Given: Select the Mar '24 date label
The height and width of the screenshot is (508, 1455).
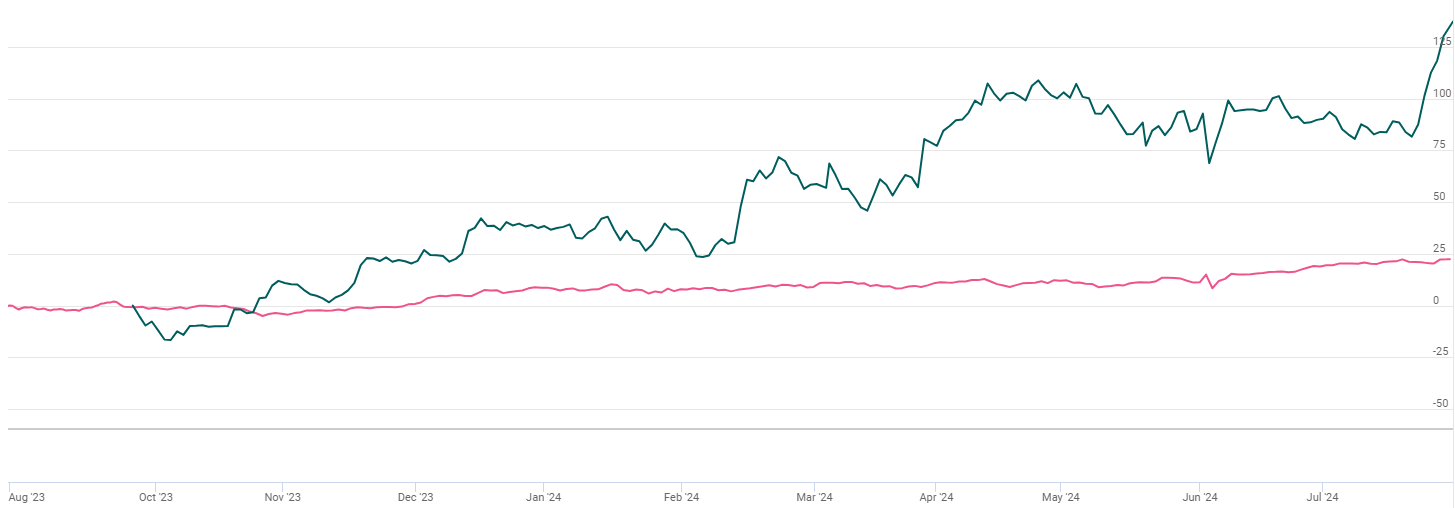Looking at the screenshot, I should pyautogui.click(x=814, y=497).
